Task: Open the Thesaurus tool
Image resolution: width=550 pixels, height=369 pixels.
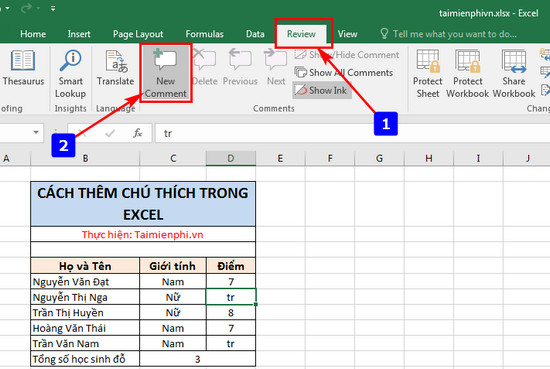Action: click(x=23, y=68)
